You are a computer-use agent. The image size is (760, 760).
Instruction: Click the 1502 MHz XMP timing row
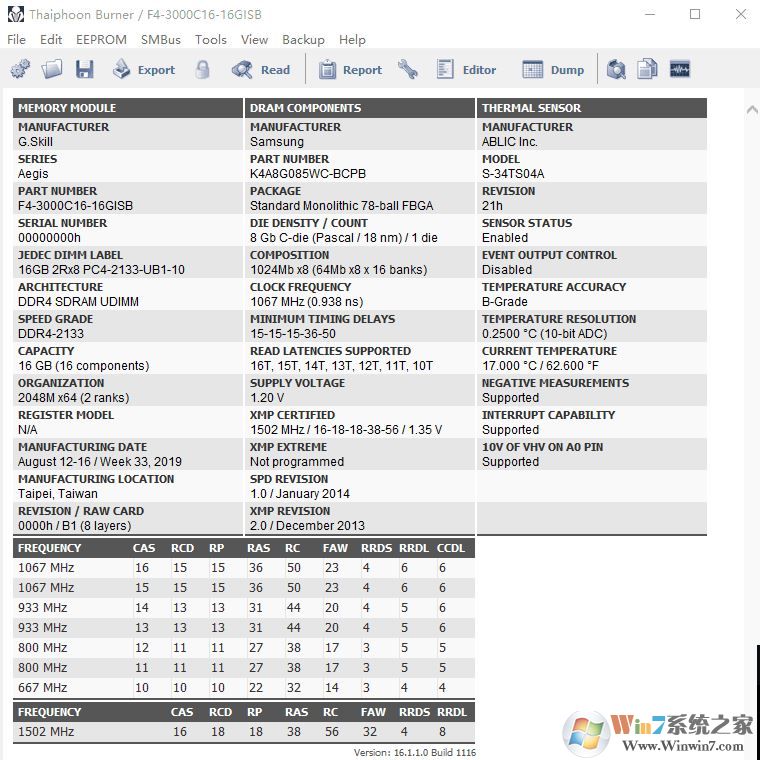[x=244, y=732]
